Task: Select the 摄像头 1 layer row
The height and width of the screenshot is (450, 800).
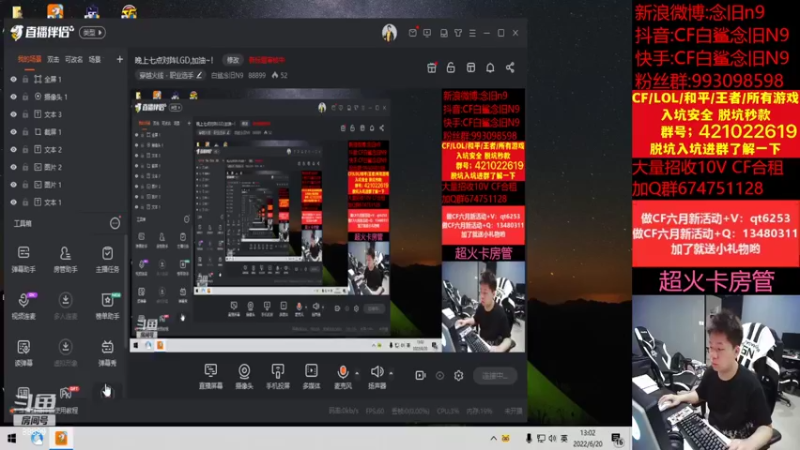Action: pos(64,96)
